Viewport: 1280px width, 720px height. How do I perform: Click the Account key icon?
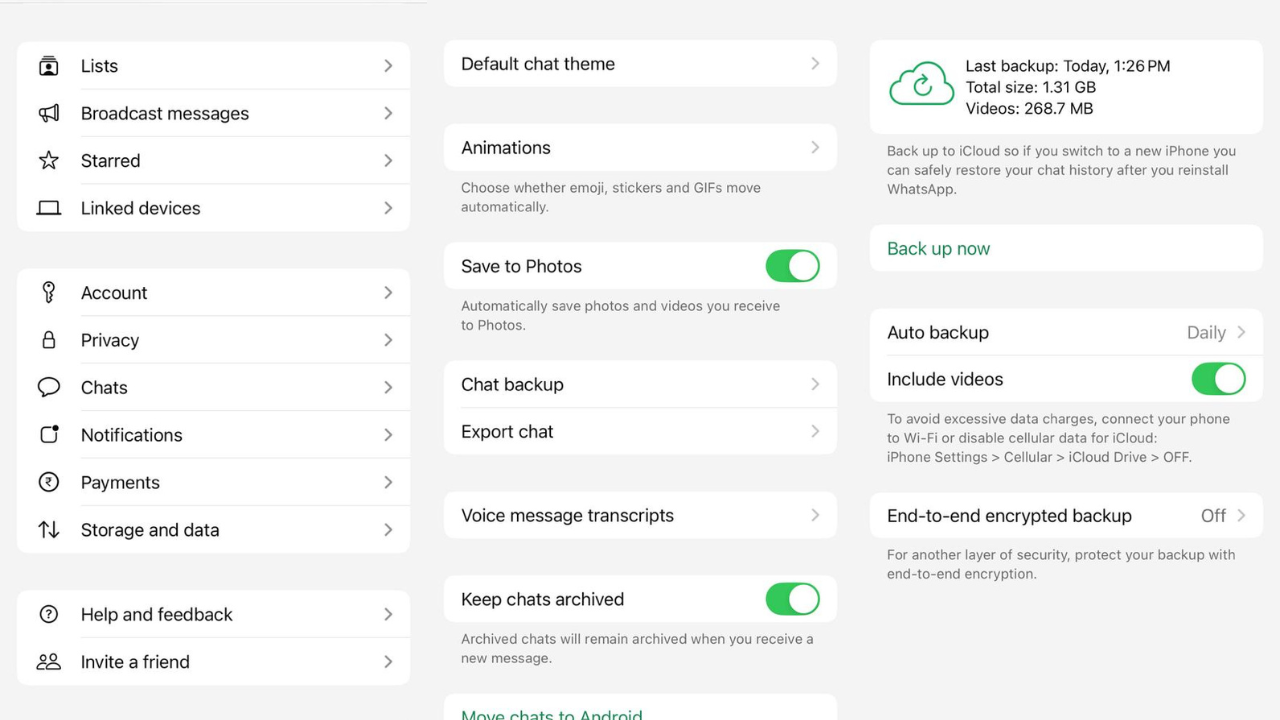pos(48,292)
